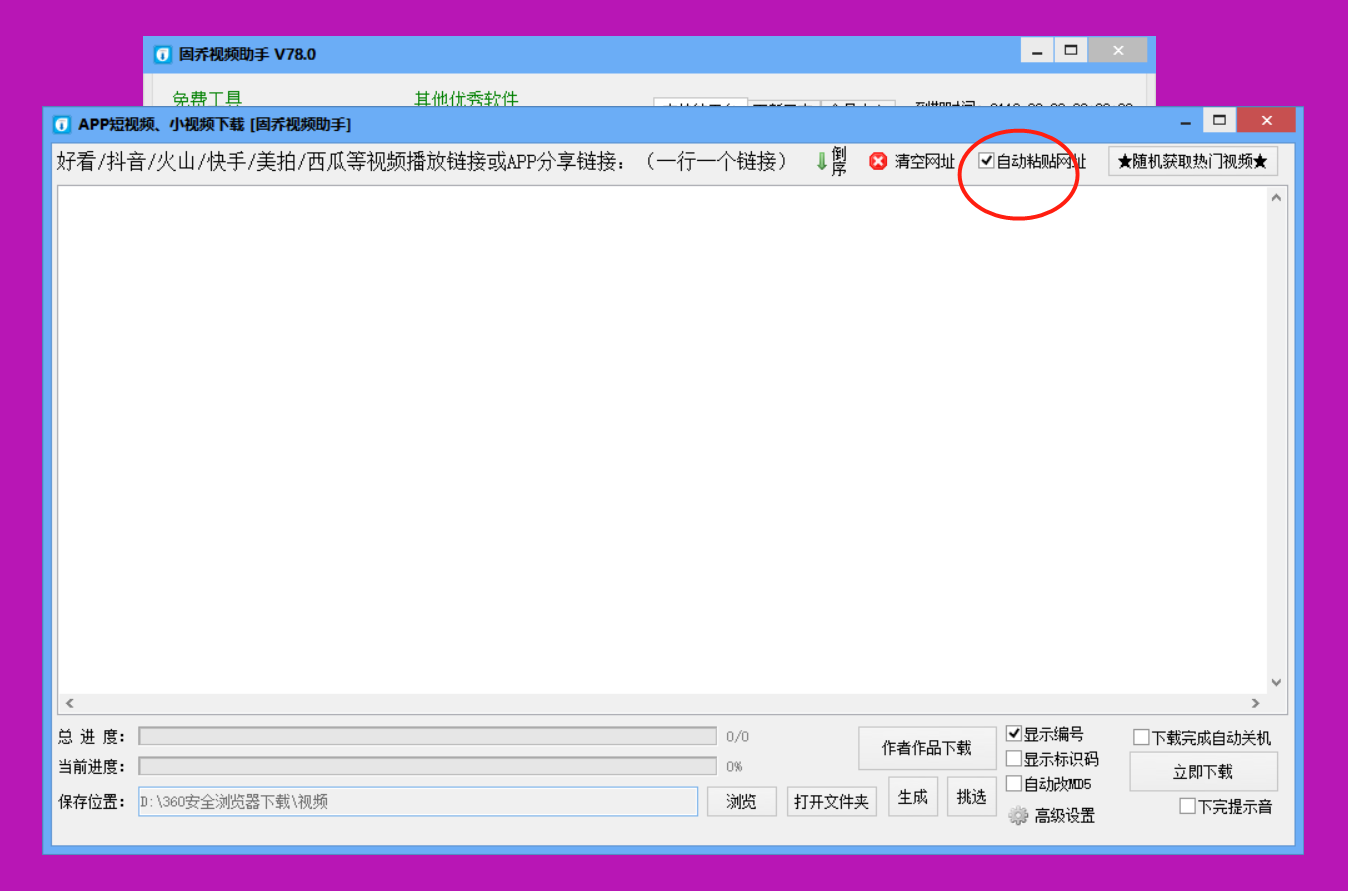
Task: Click the 浏览 browse button
Action: (741, 801)
